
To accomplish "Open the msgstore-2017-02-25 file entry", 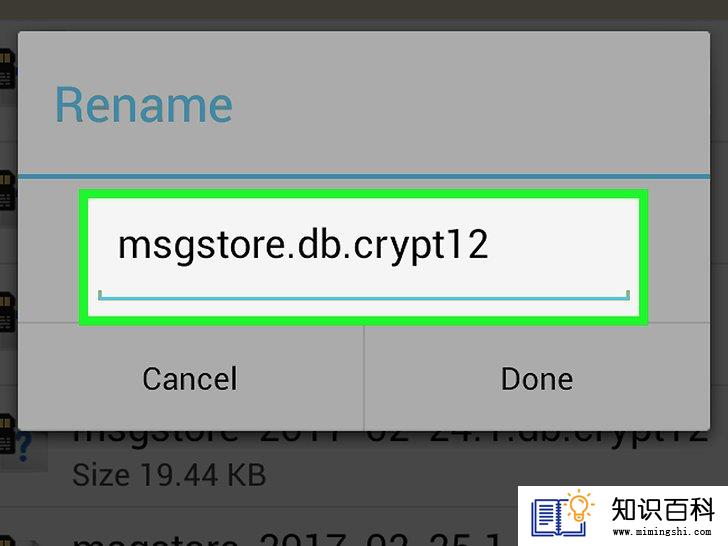I will (288, 540).
